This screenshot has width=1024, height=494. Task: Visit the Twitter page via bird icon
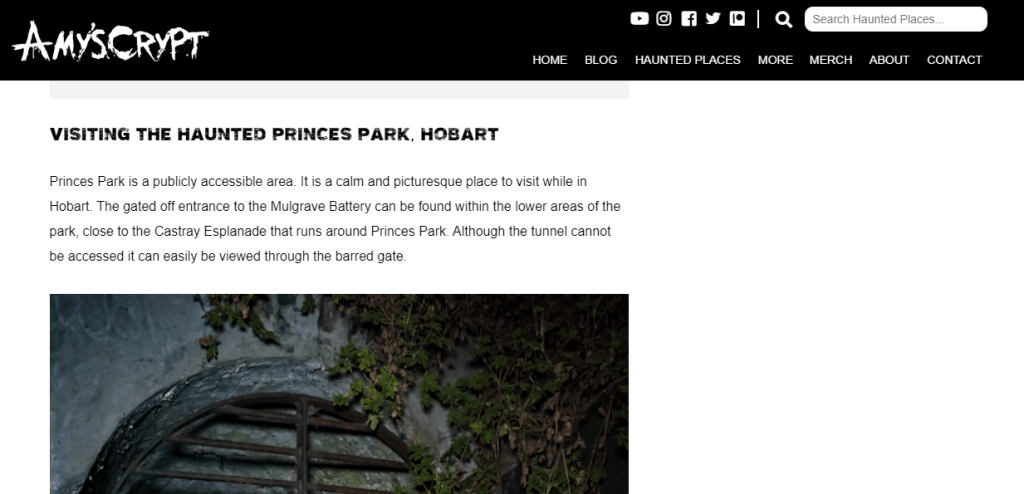click(713, 19)
